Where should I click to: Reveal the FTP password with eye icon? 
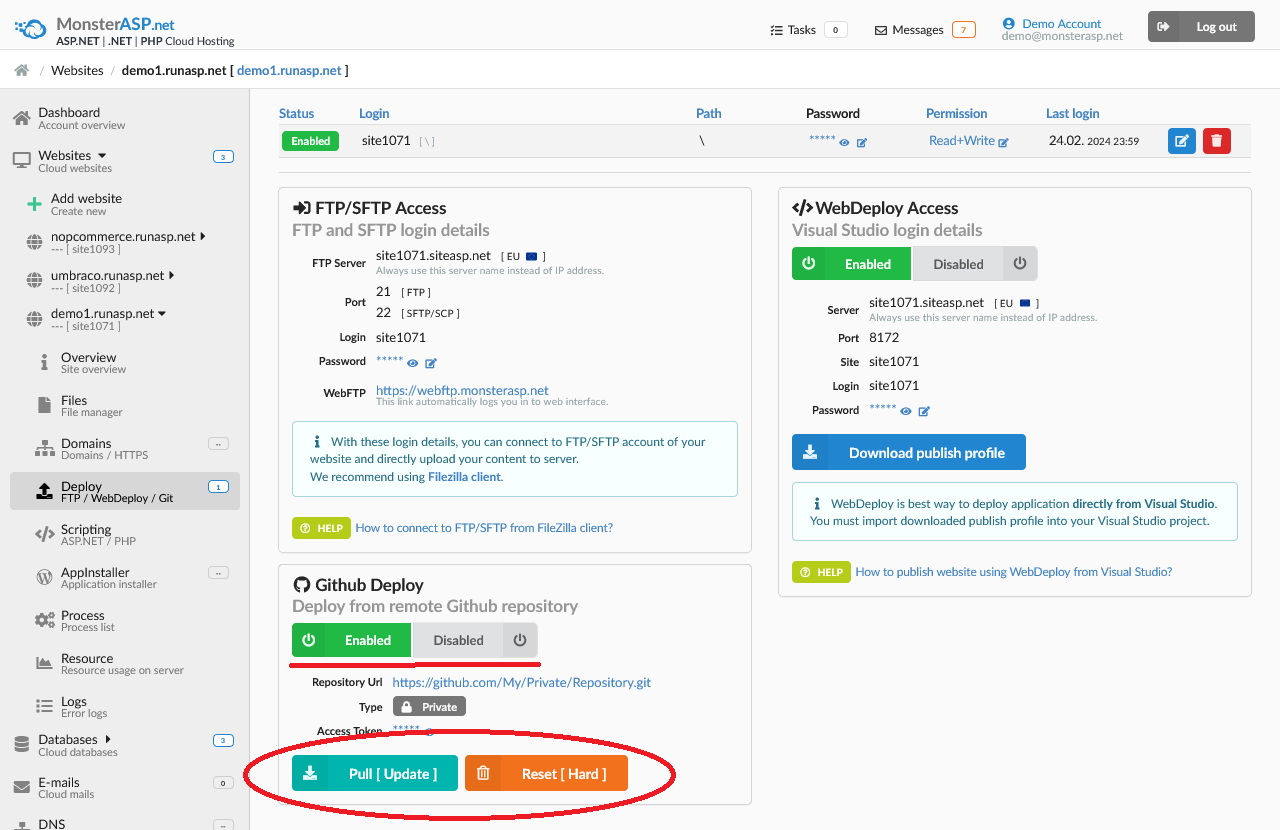413,363
